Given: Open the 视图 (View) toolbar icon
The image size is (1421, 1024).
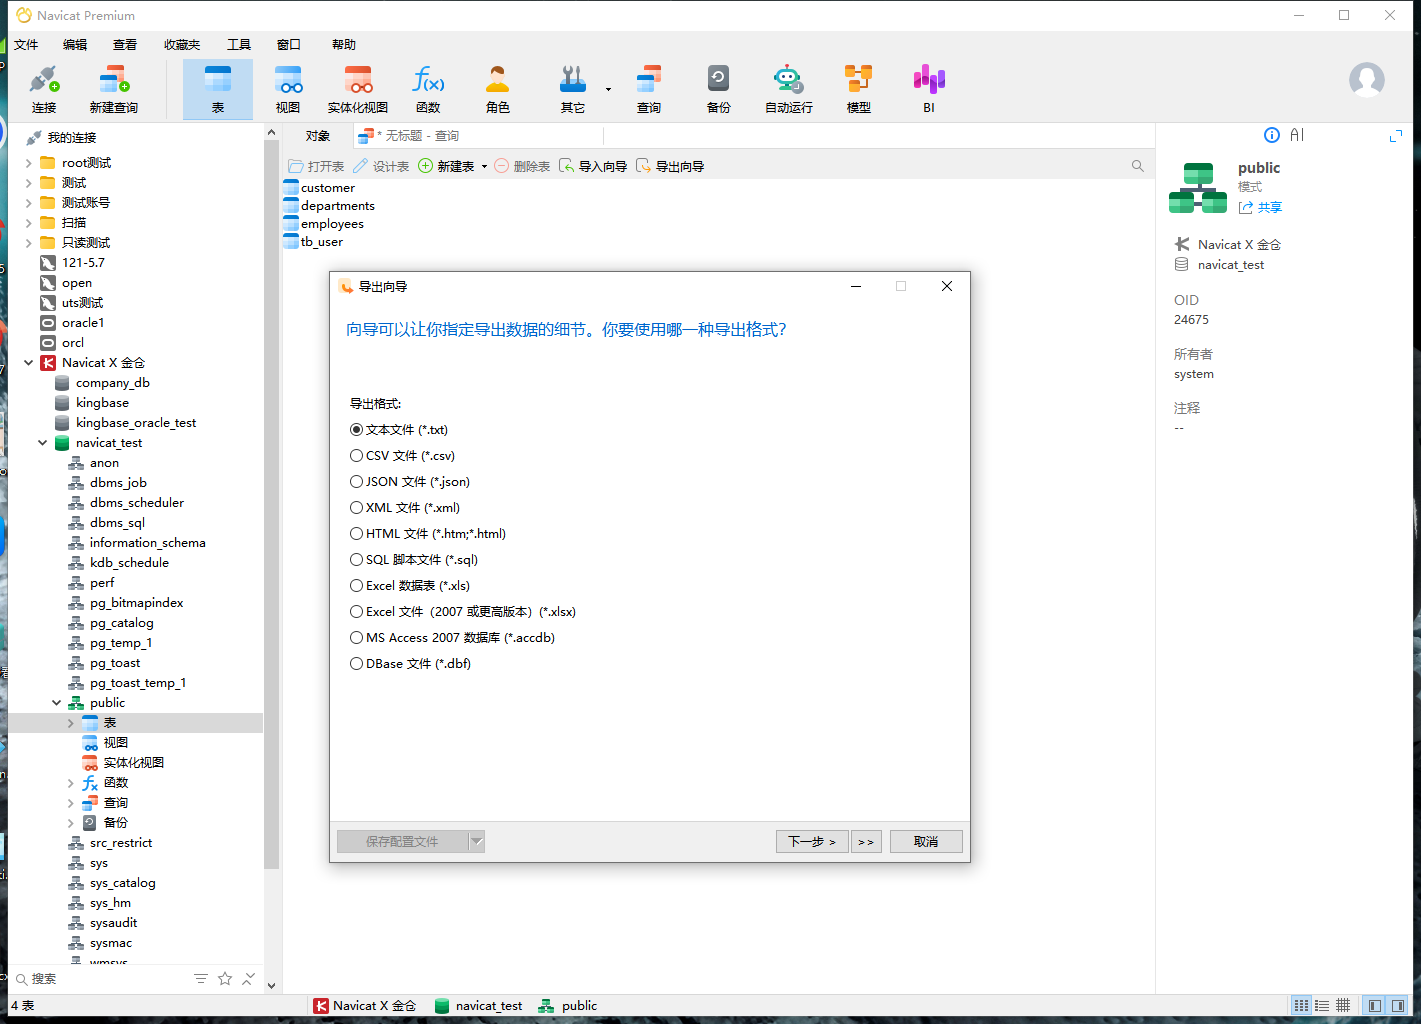Looking at the screenshot, I should pos(288,89).
